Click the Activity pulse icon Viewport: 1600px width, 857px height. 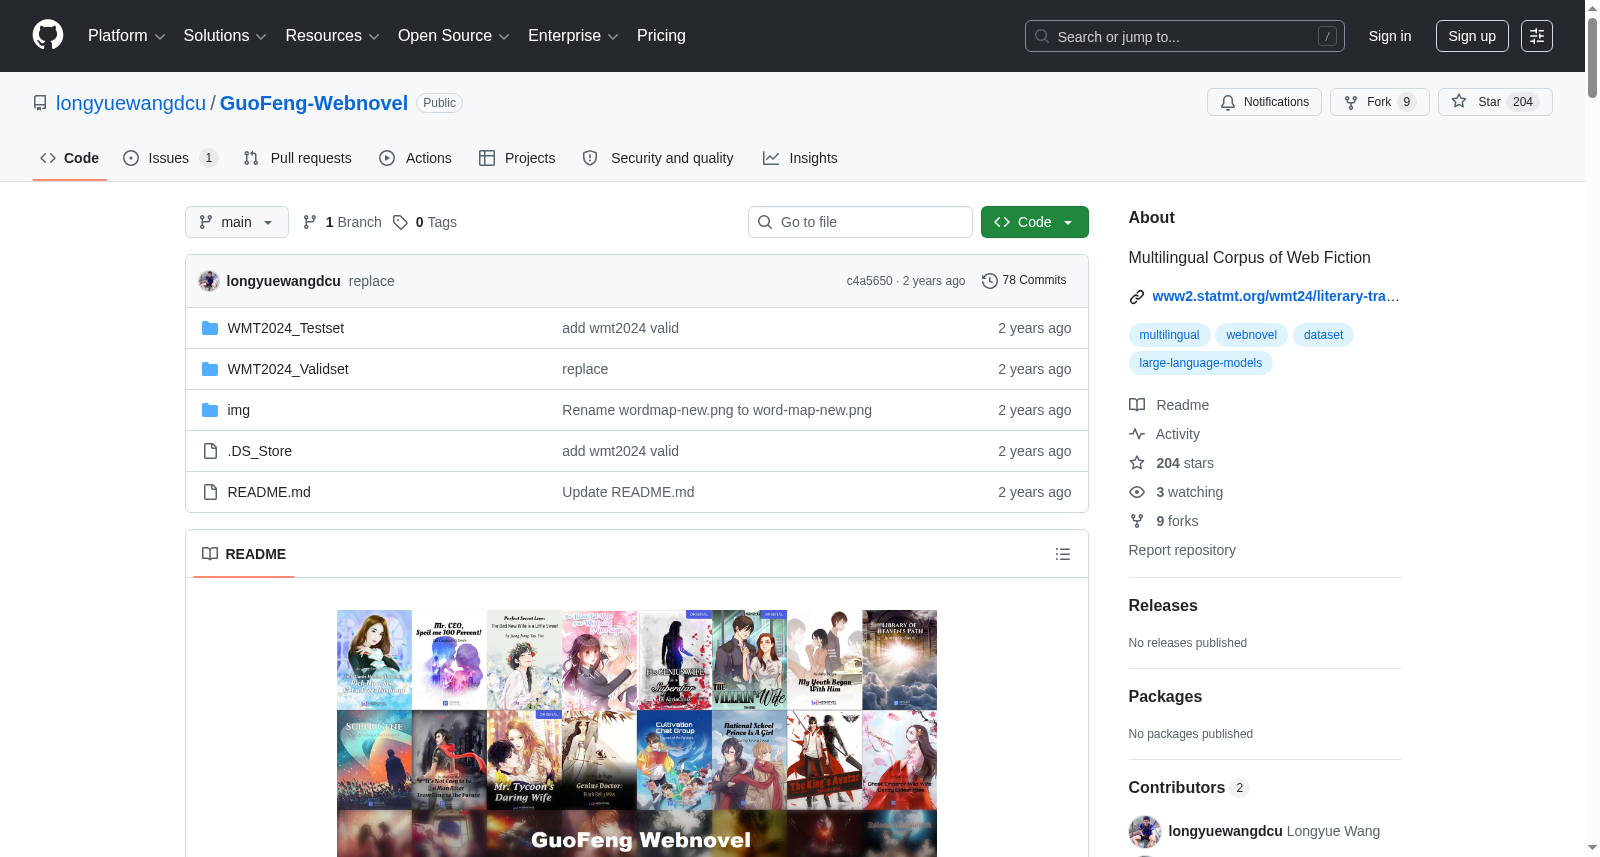[x=1137, y=434]
